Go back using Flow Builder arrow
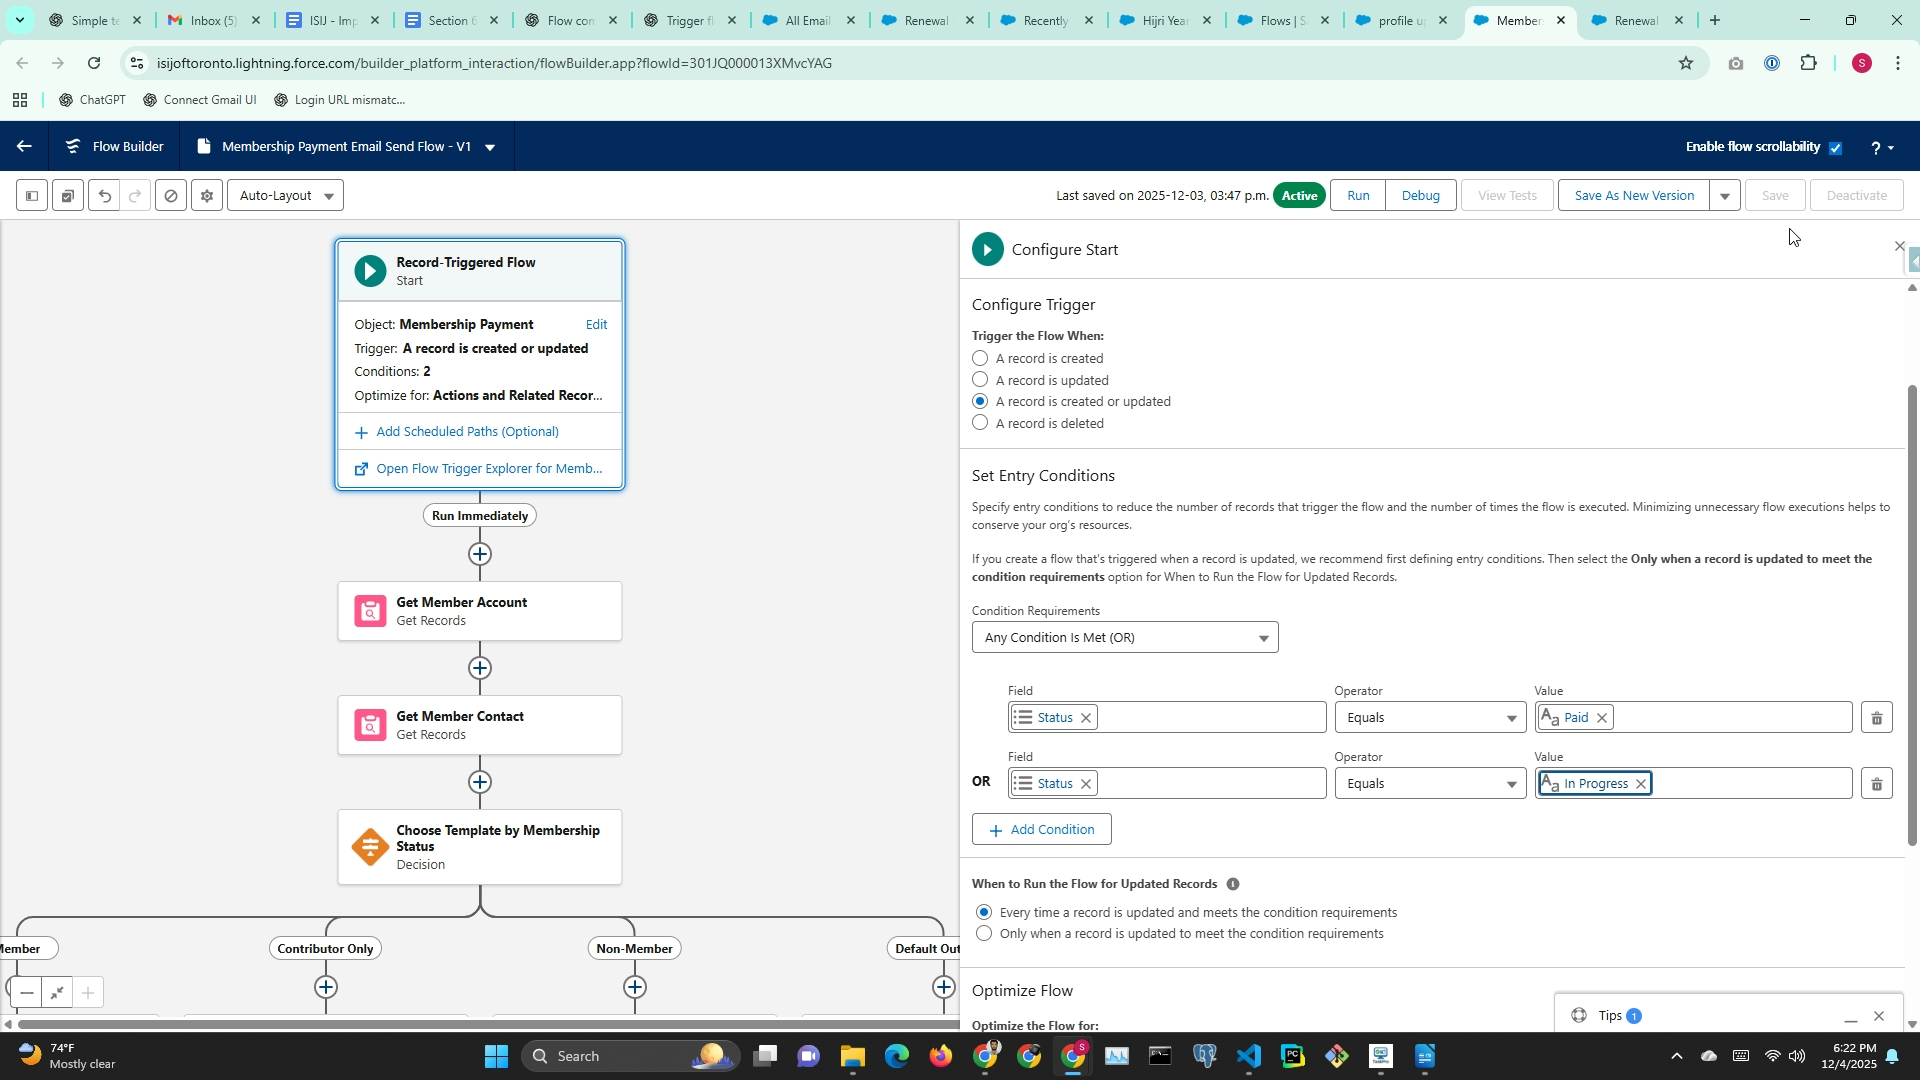 click(x=24, y=147)
